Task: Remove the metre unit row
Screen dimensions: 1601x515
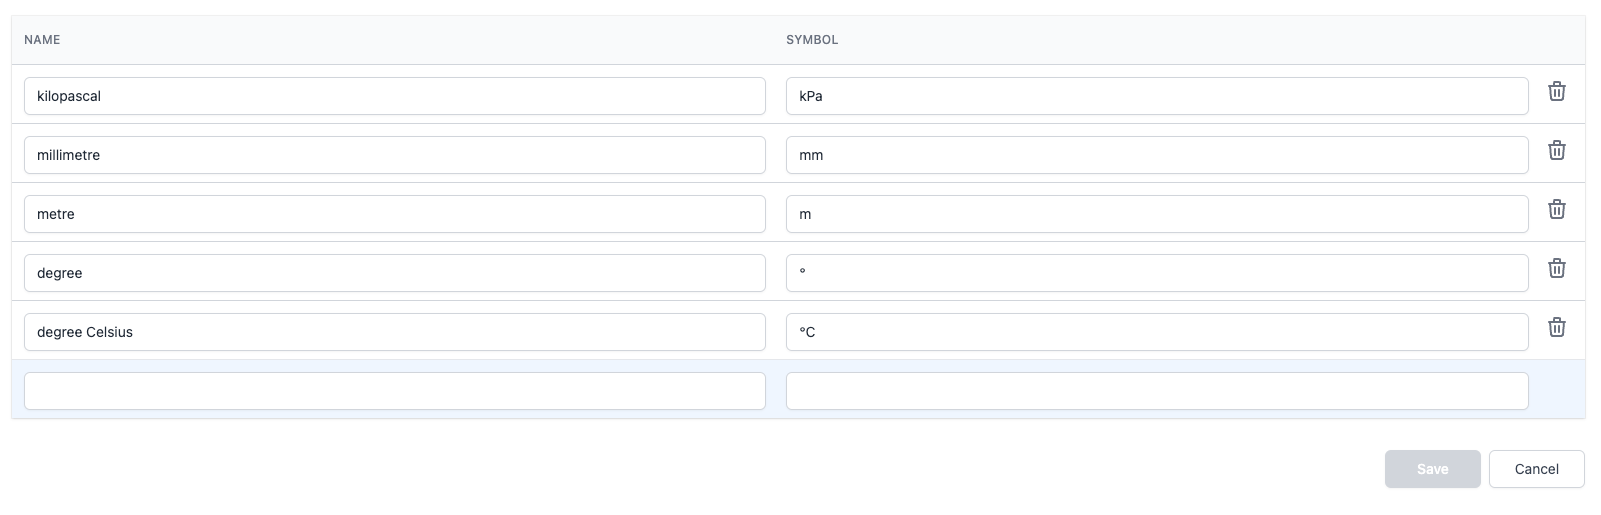Action: coord(1556,210)
